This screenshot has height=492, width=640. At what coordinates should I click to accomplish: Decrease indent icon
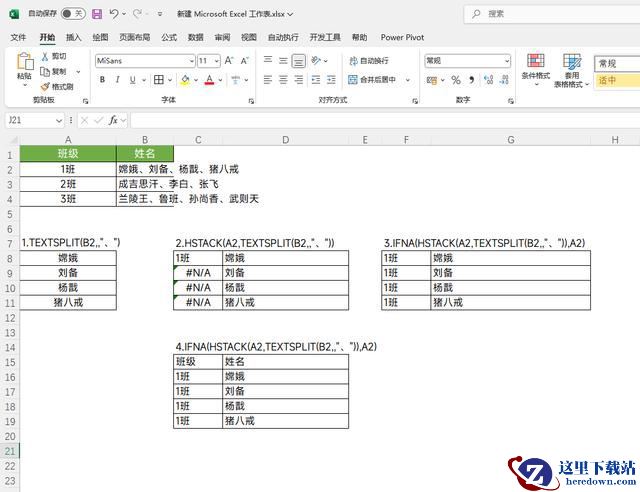[316, 80]
